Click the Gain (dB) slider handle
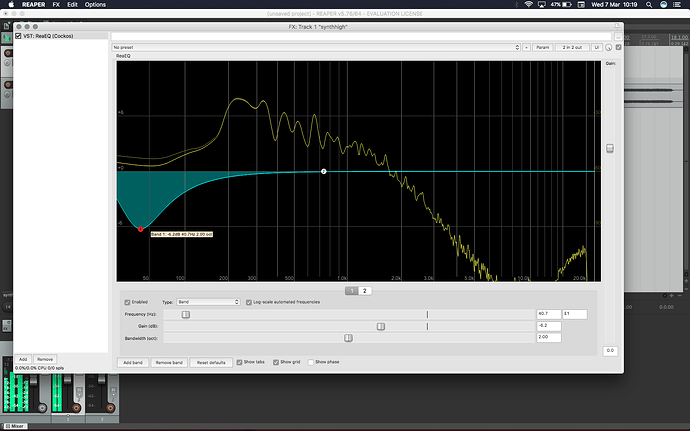Screen dimensions: 690x431 click(381, 326)
